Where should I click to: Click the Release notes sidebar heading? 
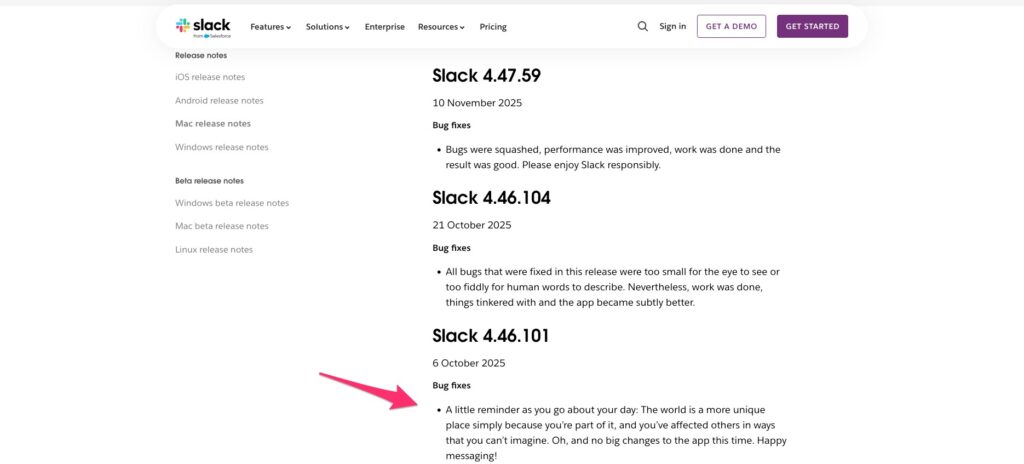[x=201, y=56]
